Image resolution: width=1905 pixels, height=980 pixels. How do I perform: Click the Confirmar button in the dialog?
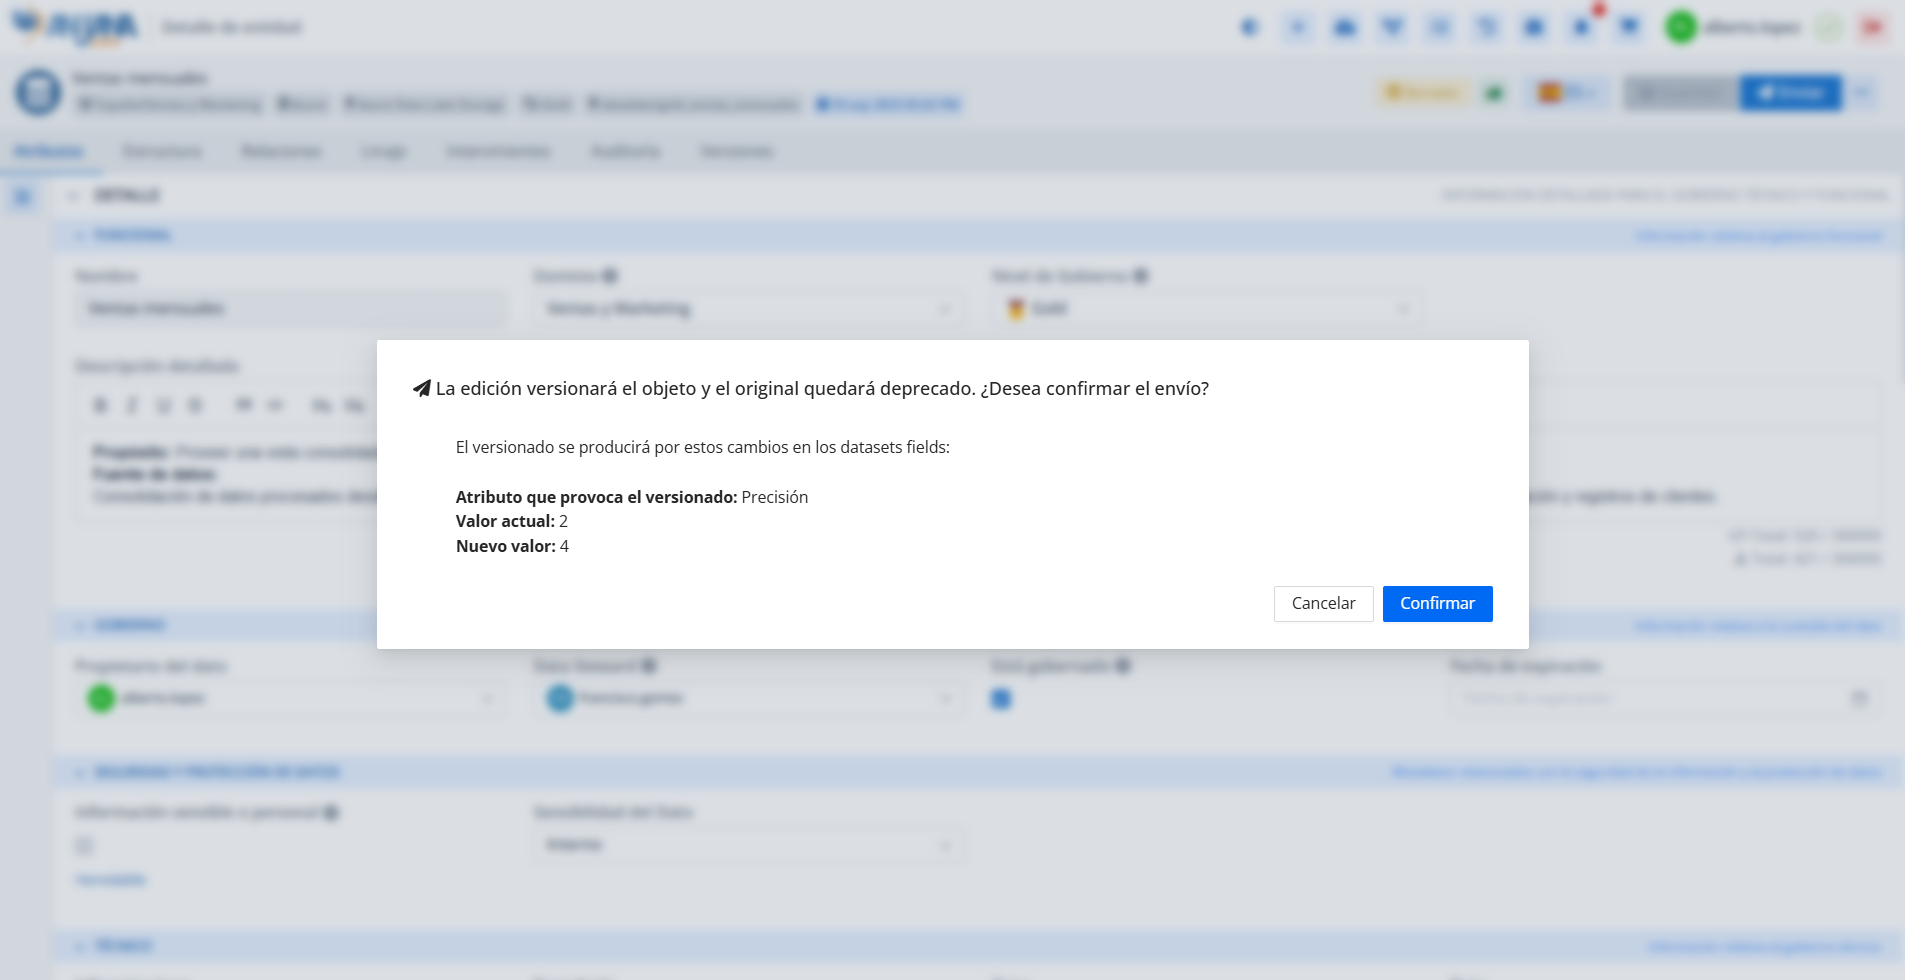pyautogui.click(x=1437, y=604)
